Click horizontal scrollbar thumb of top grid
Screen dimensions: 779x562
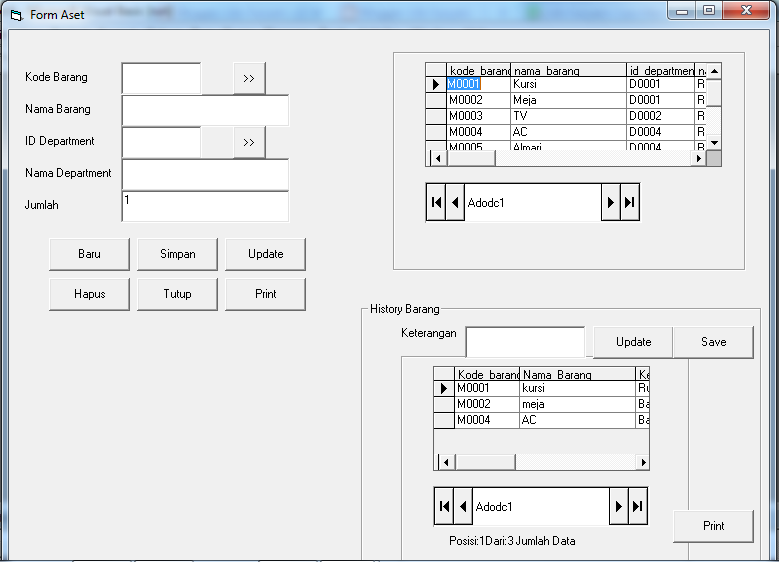click(x=471, y=159)
